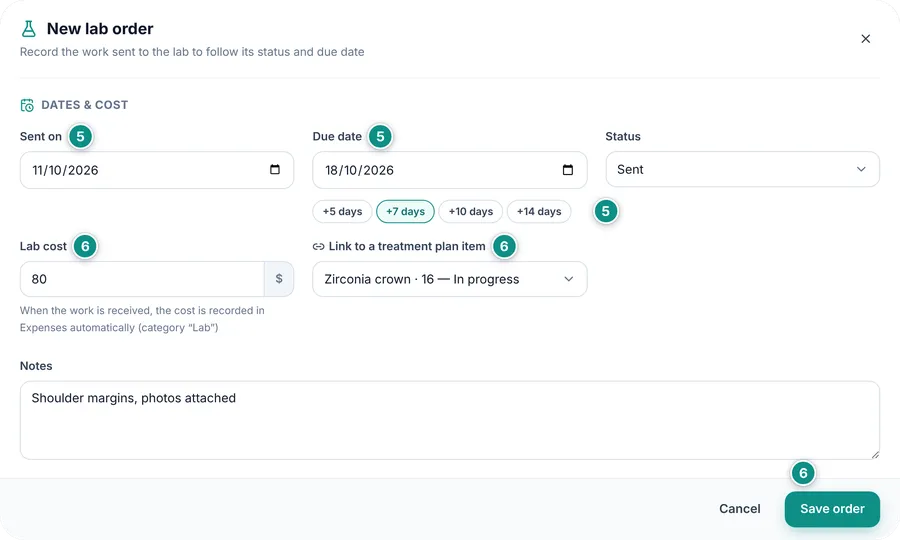Click the flask icon beside the title
Viewport: 900px width, 540px height.
[28, 29]
